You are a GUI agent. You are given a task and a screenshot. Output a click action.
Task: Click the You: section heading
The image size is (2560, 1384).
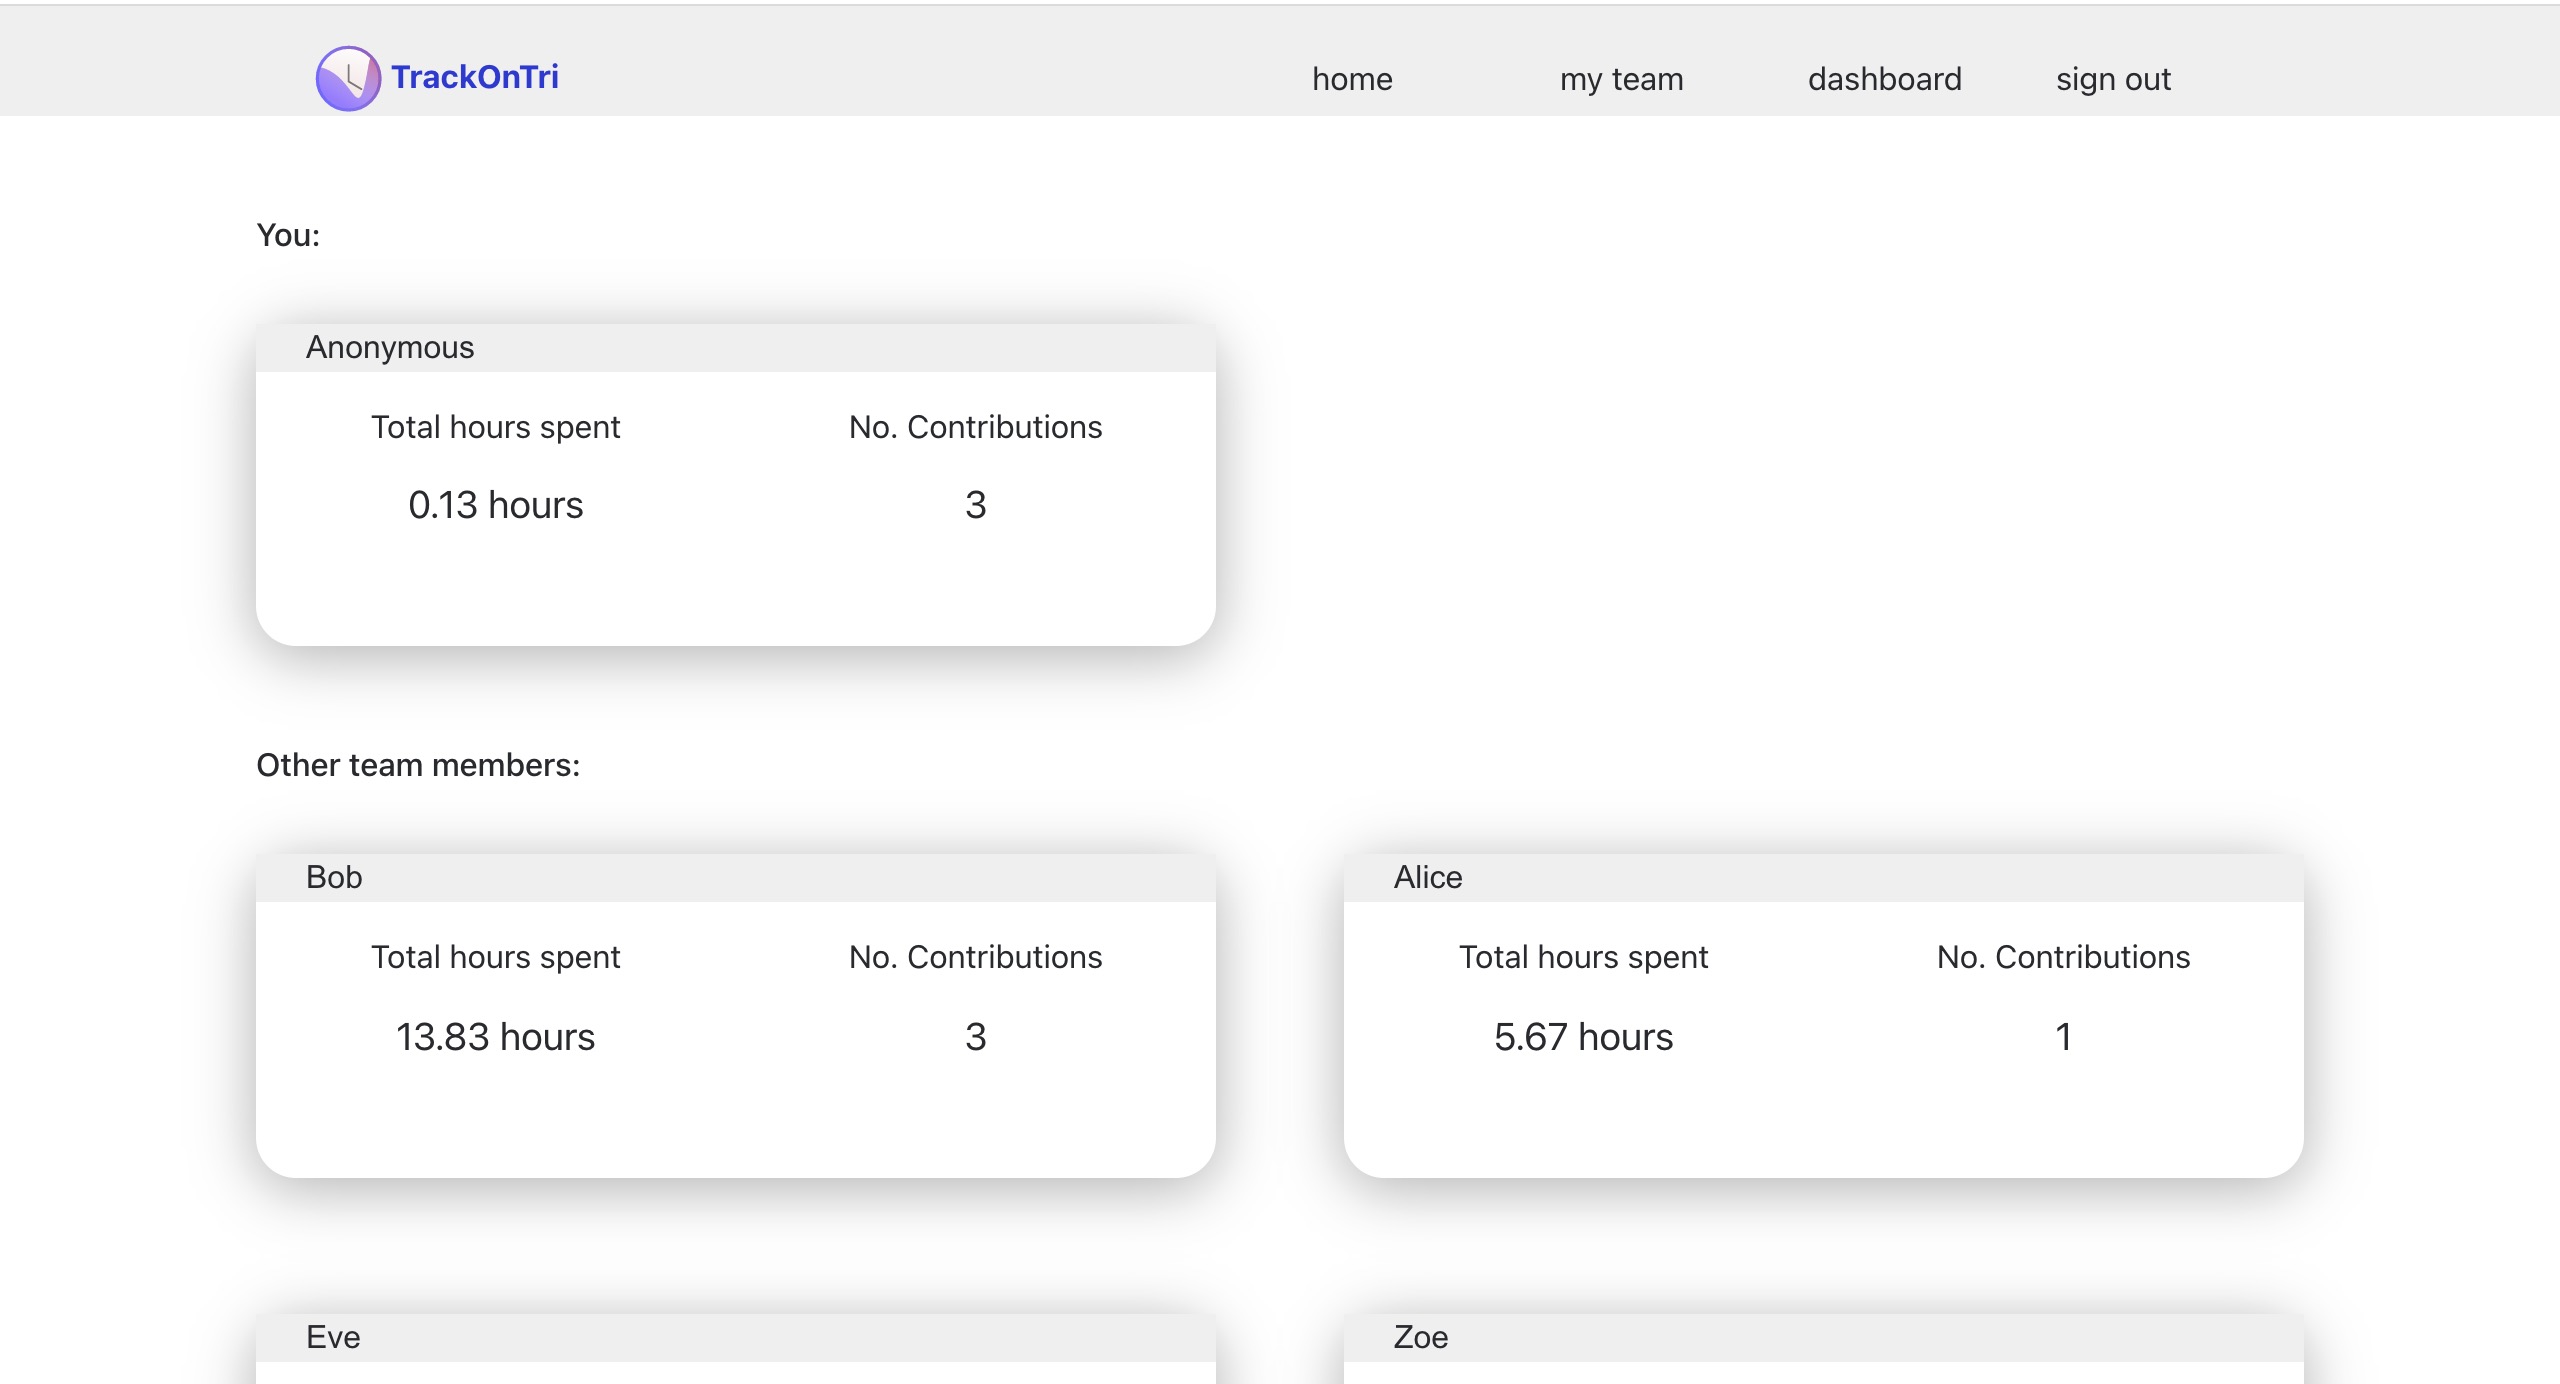pyautogui.click(x=288, y=235)
